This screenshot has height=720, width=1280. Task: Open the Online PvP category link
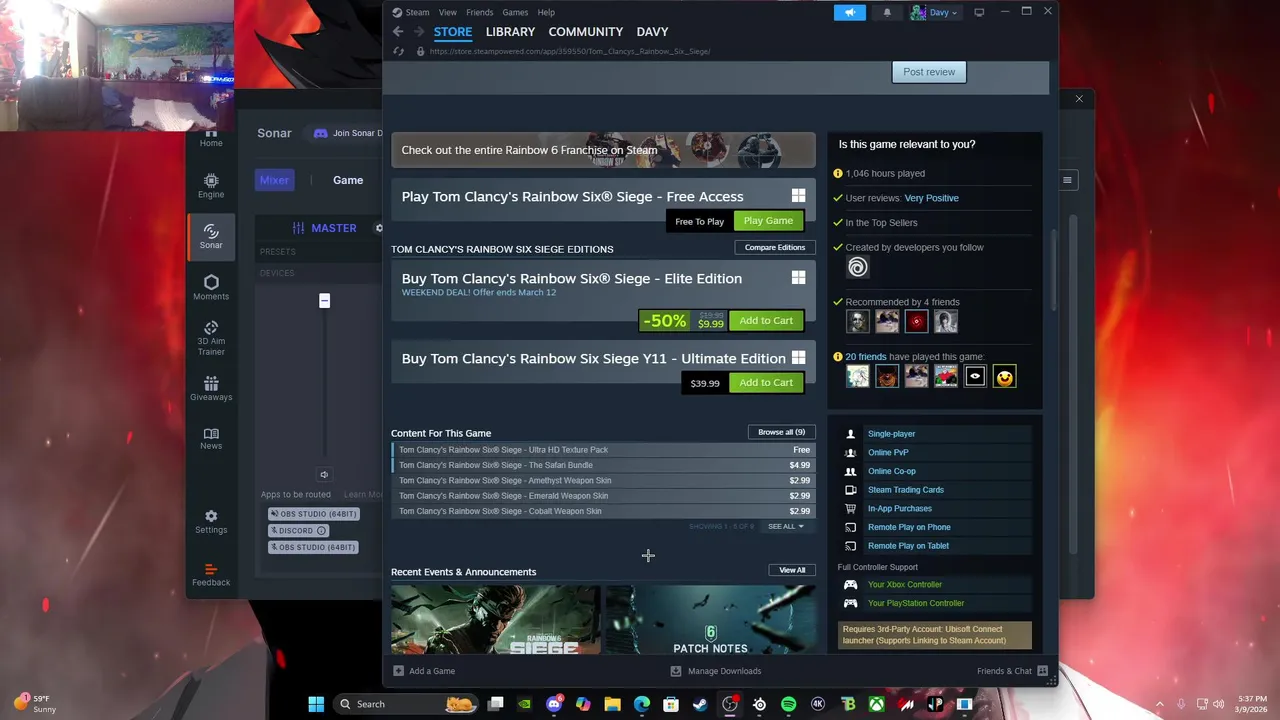[x=888, y=452]
